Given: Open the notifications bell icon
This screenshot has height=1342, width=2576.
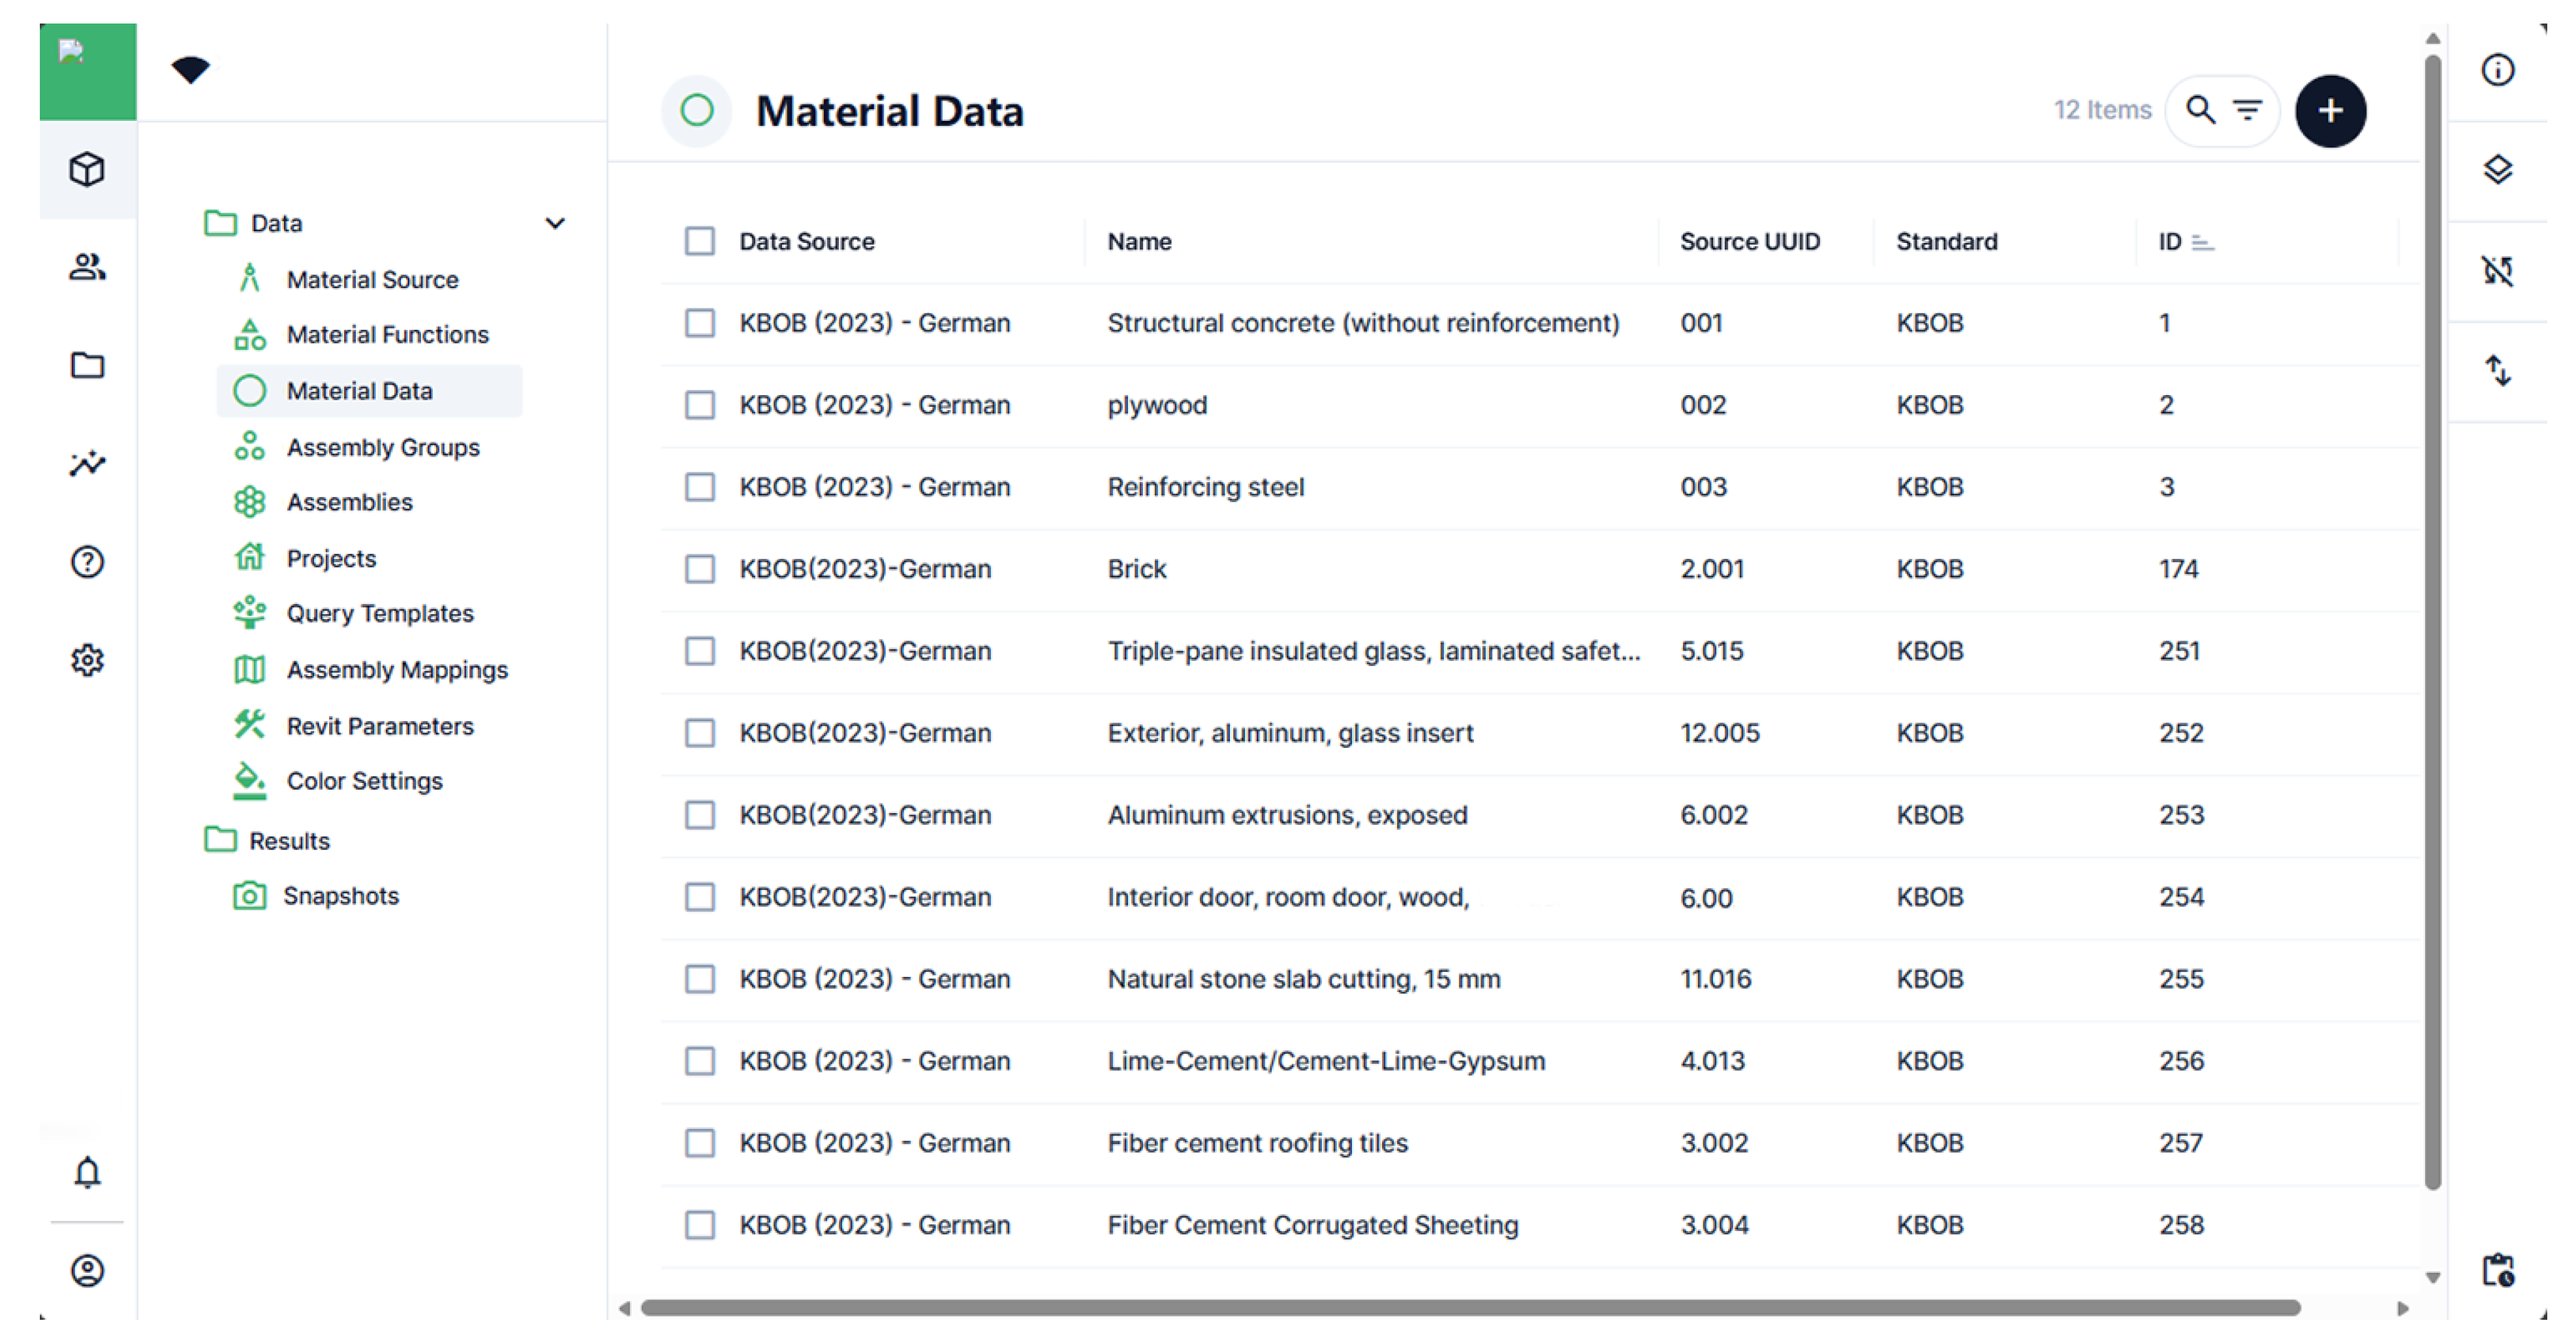Looking at the screenshot, I should [87, 1172].
